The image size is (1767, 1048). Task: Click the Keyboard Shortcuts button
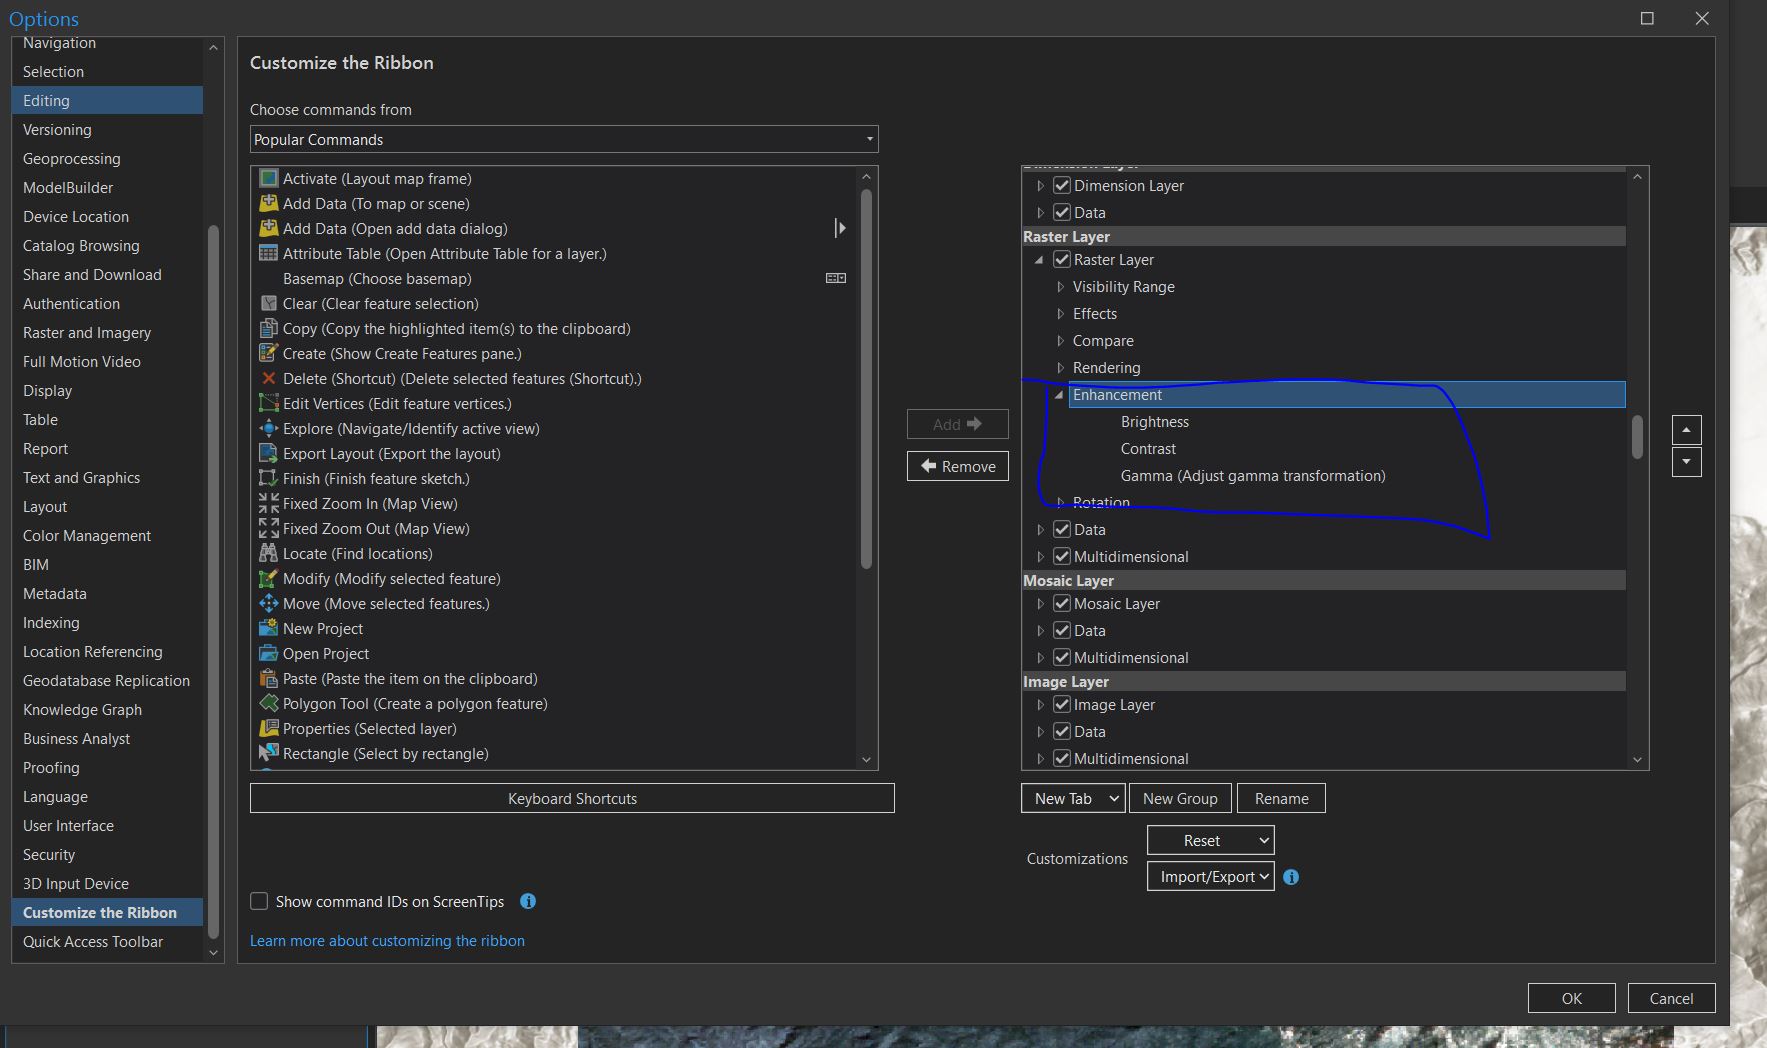[x=572, y=798]
